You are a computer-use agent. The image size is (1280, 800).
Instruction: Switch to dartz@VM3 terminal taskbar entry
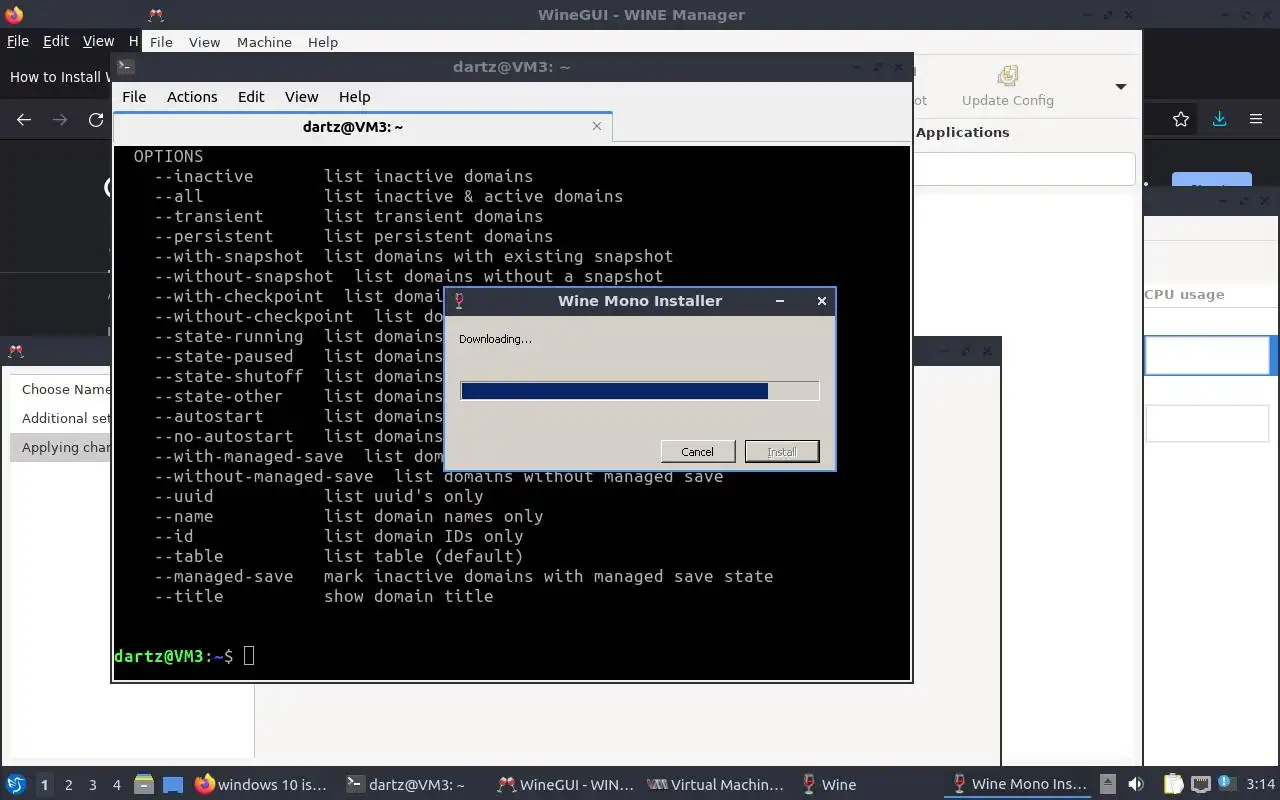(406, 785)
